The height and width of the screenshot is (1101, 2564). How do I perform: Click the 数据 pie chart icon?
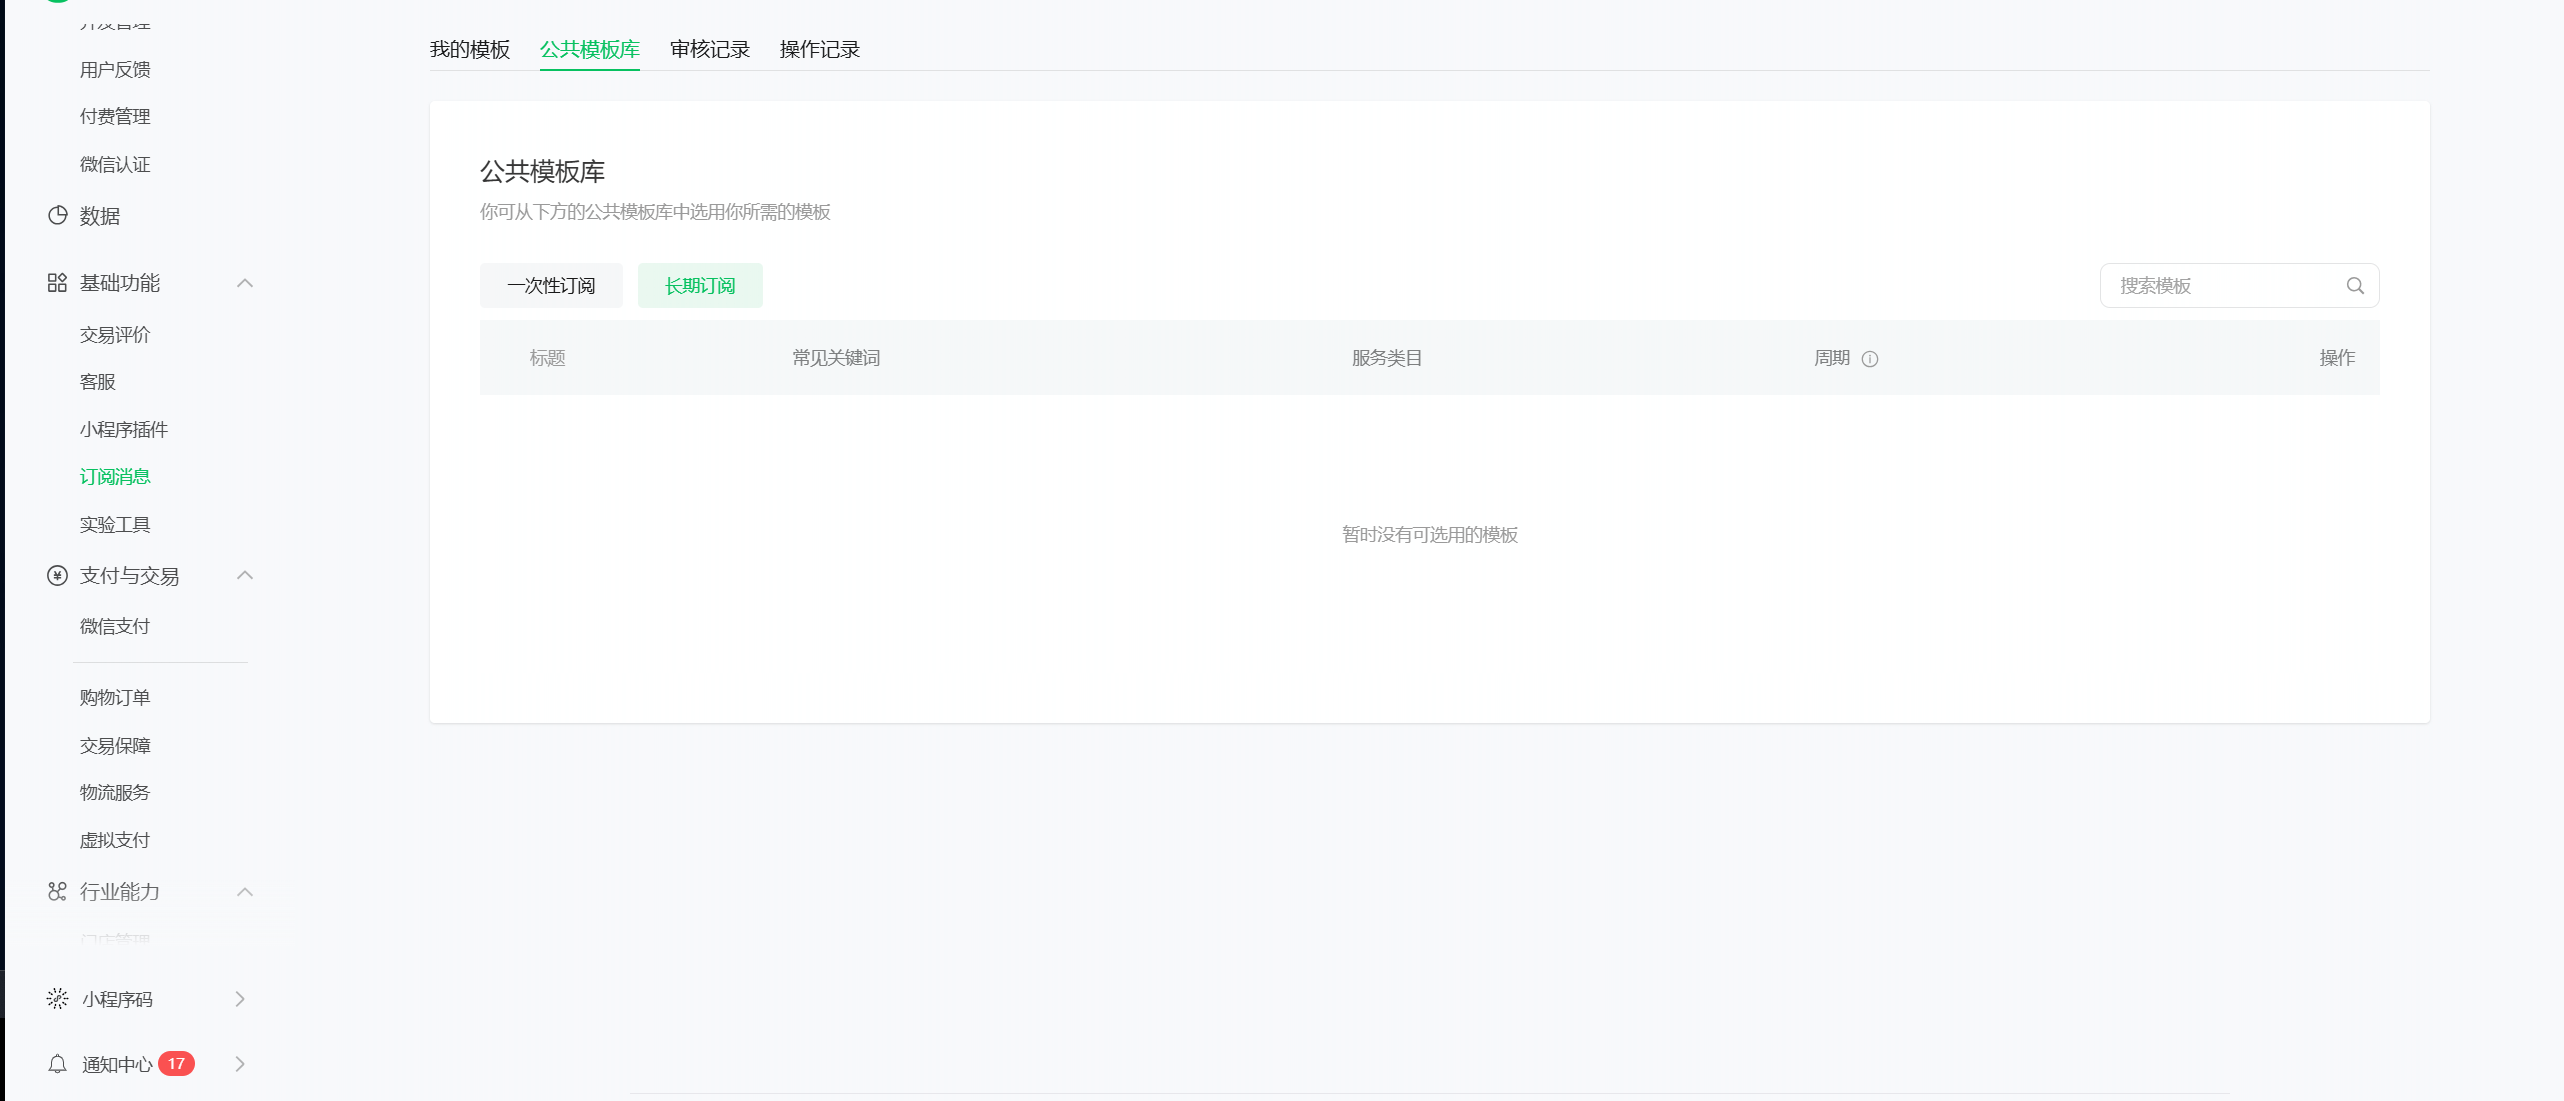point(58,216)
